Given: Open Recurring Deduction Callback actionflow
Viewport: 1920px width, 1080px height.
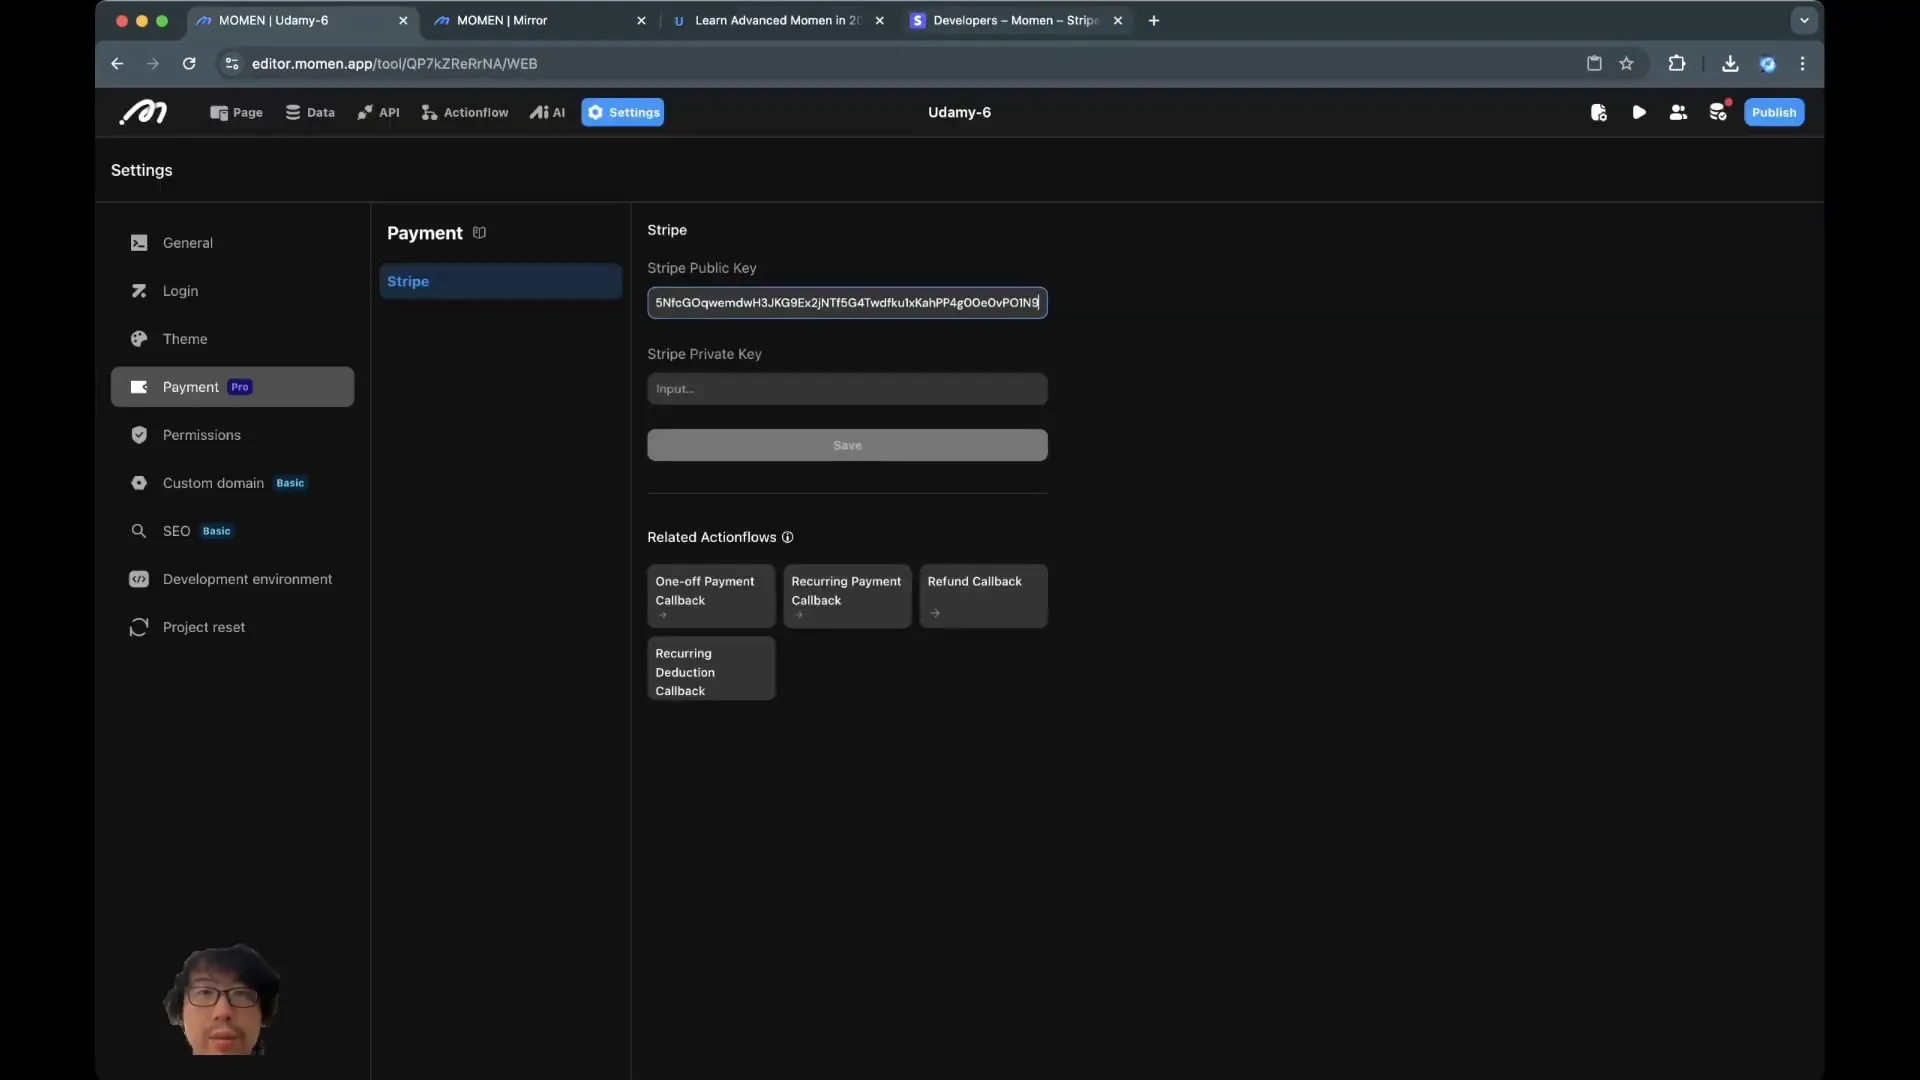Looking at the screenshot, I should 711,669.
